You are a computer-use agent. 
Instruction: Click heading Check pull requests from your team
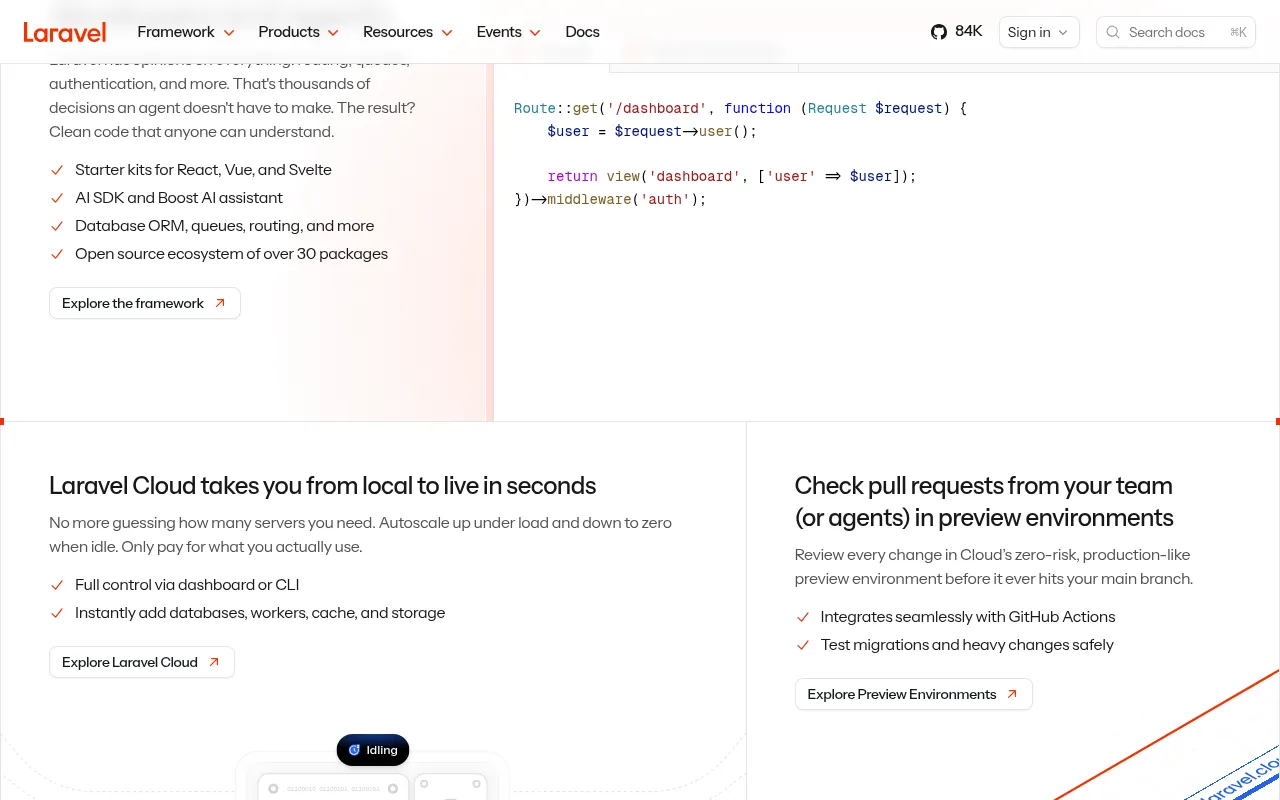coord(984,502)
